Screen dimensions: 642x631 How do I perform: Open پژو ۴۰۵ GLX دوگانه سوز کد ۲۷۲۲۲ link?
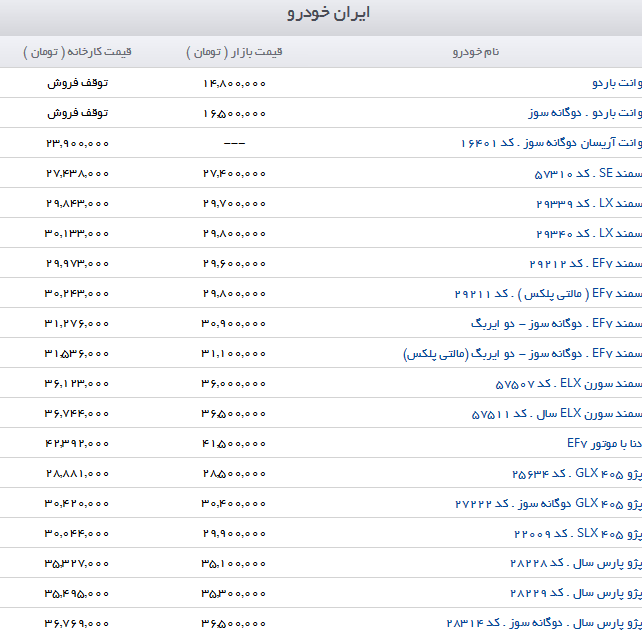pos(549,503)
